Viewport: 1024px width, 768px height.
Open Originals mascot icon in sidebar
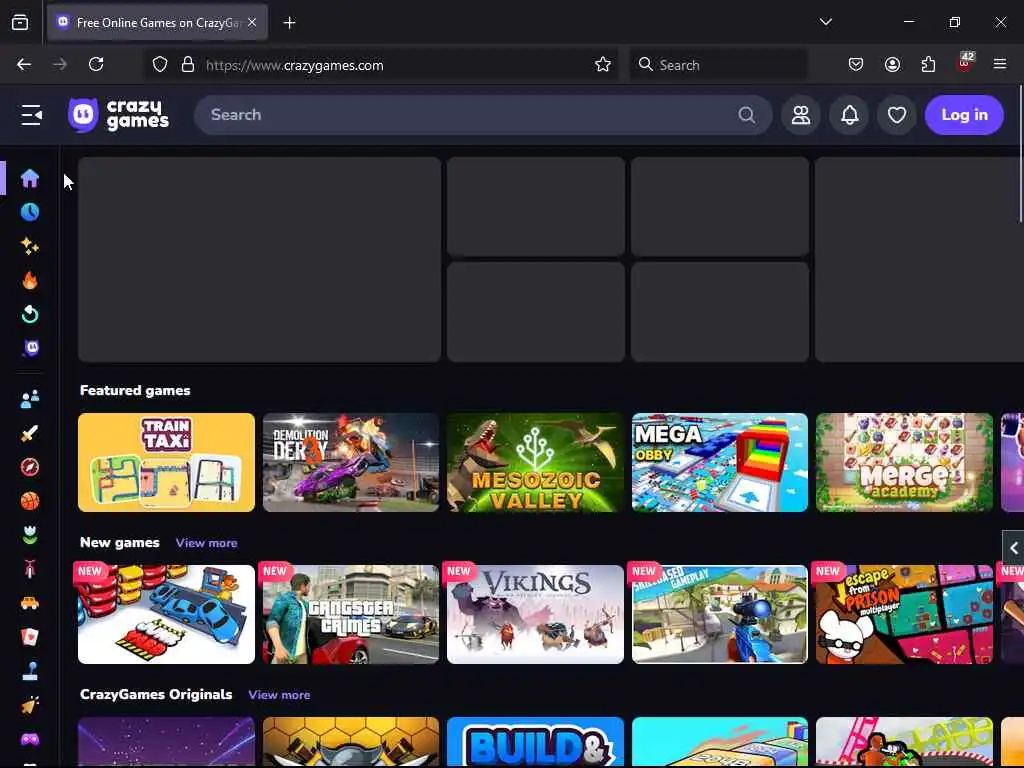pyautogui.click(x=31, y=348)
